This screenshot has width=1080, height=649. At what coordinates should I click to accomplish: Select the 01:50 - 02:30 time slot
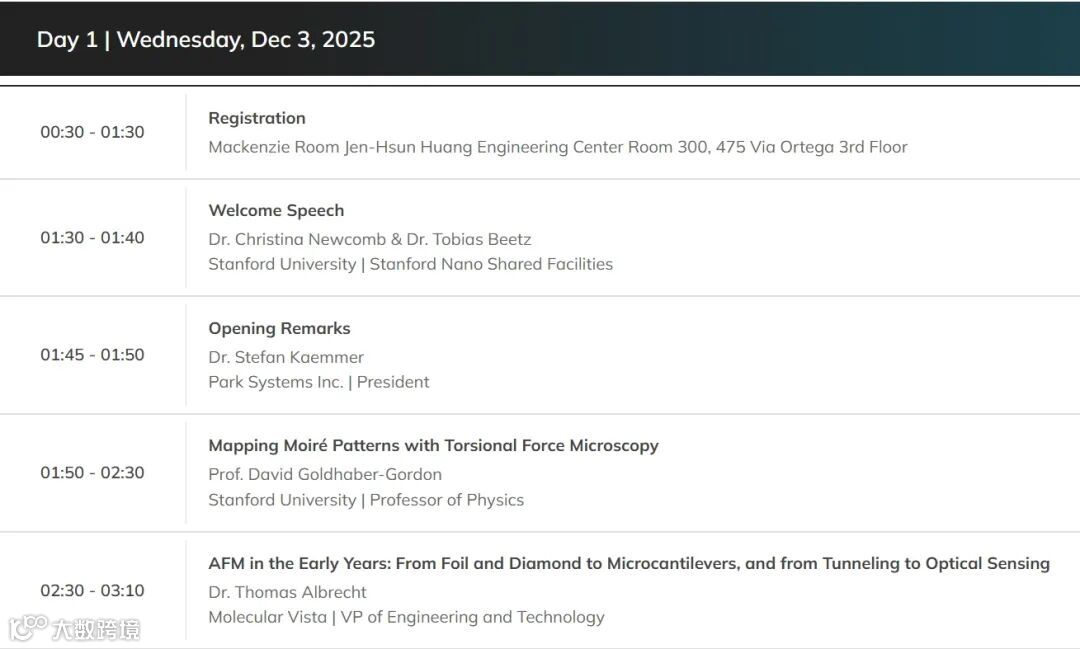click(92, 472)
